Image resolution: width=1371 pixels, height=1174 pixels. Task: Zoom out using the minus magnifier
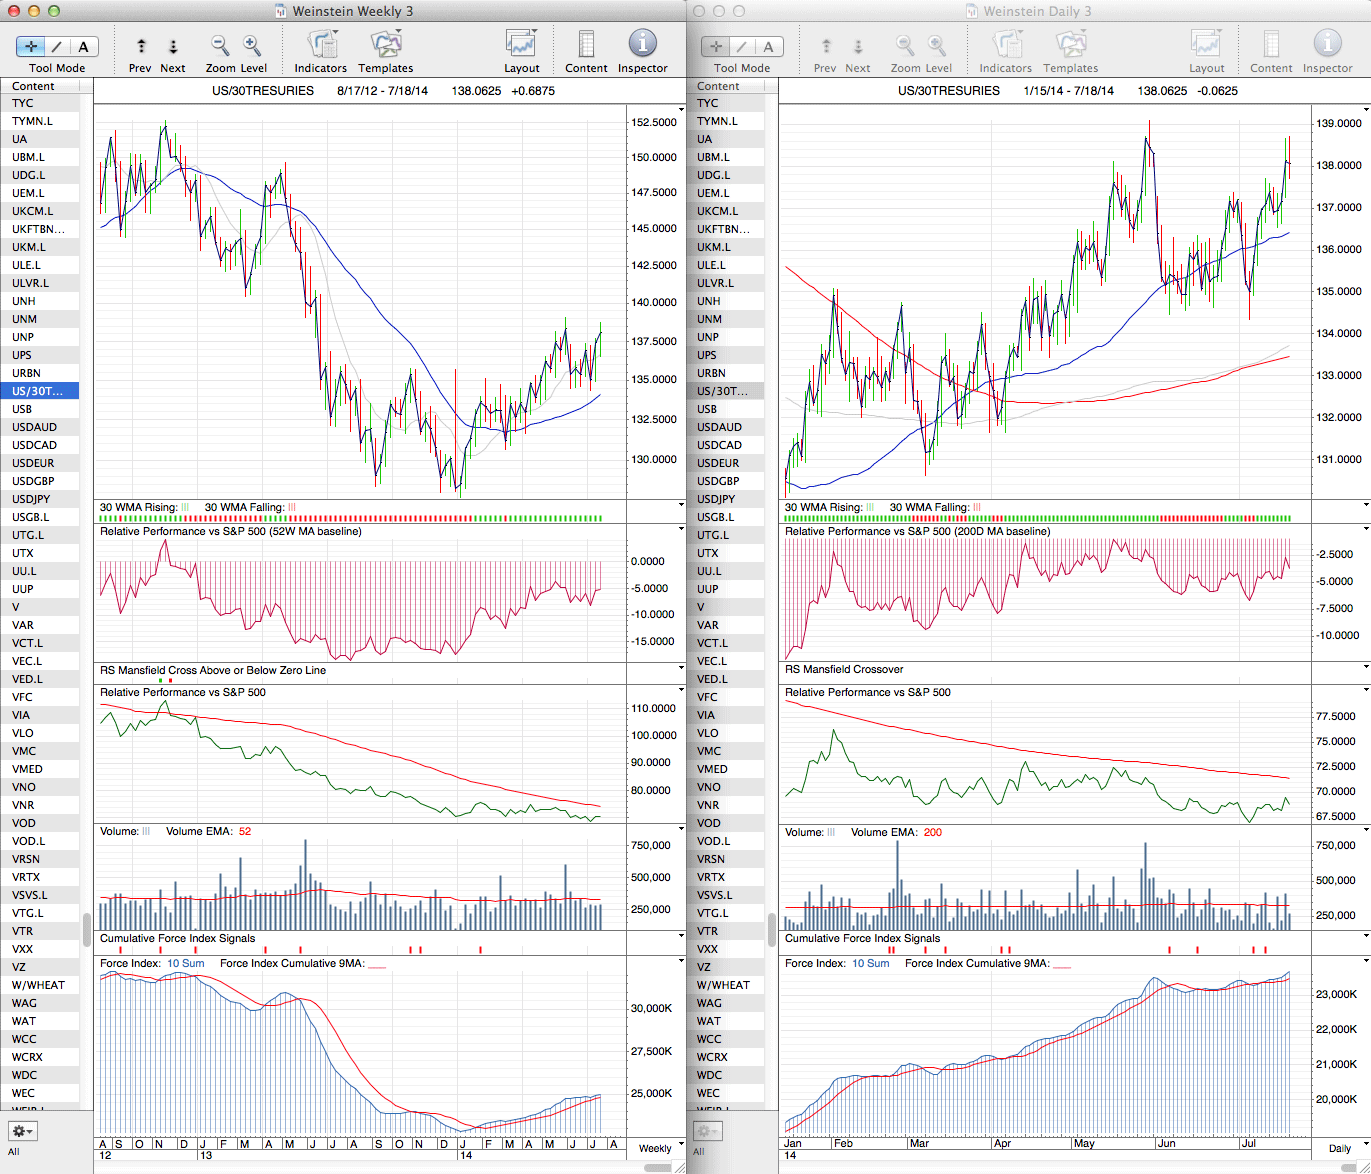tap(220, 46)
